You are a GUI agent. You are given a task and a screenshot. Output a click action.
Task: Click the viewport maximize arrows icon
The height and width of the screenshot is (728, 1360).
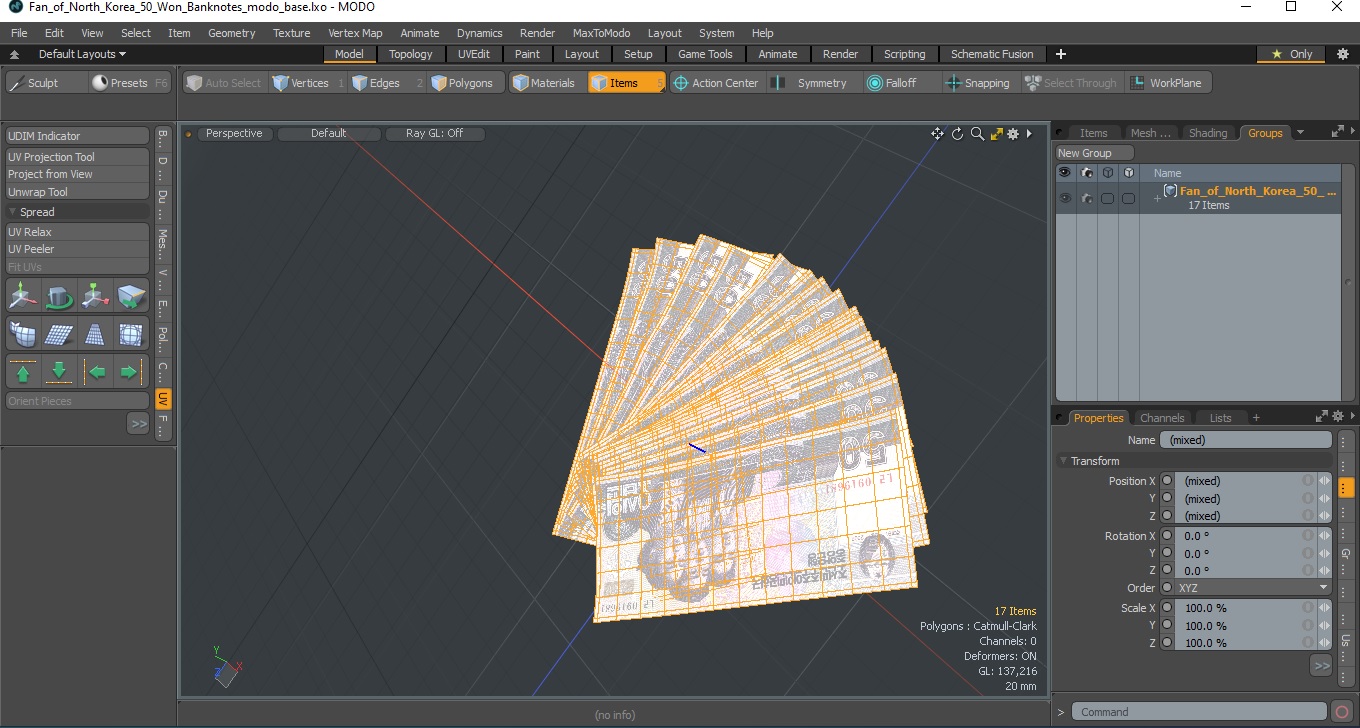pyautogui.click(x=996, y=134)
